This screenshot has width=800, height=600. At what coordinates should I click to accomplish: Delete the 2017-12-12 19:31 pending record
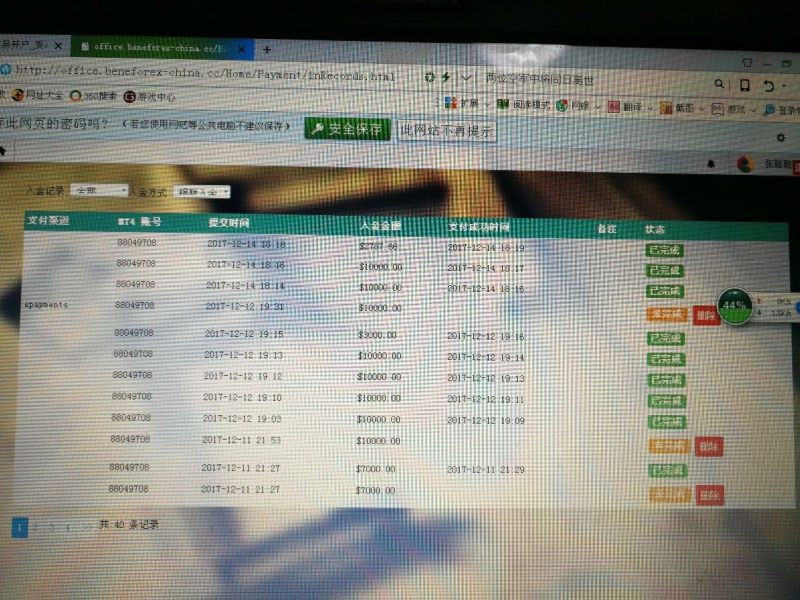click(705, 315)
